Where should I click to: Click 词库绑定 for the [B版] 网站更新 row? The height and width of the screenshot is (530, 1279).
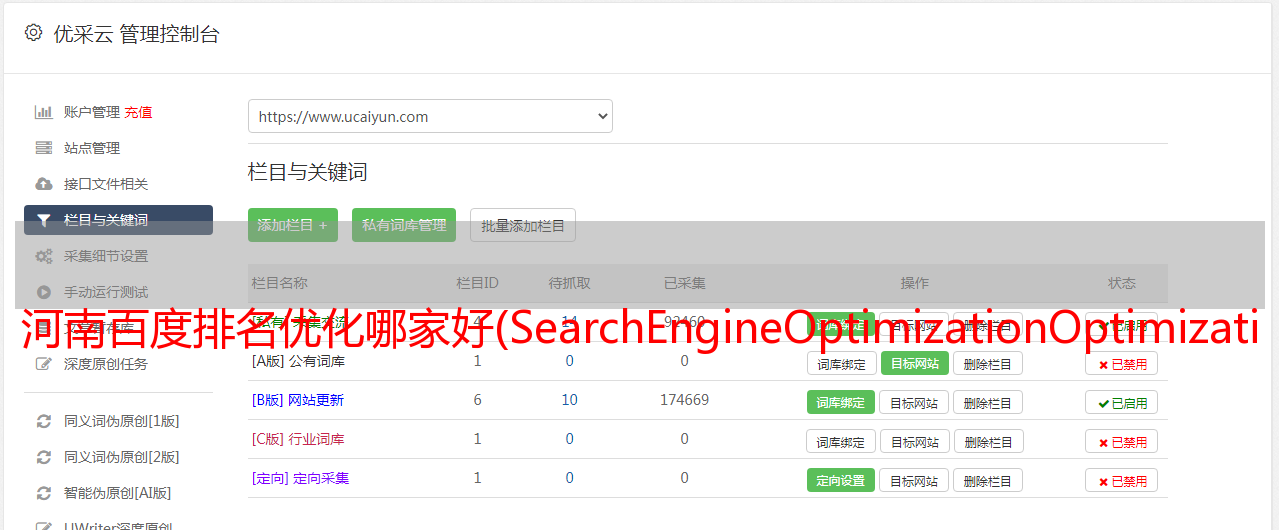841,403
